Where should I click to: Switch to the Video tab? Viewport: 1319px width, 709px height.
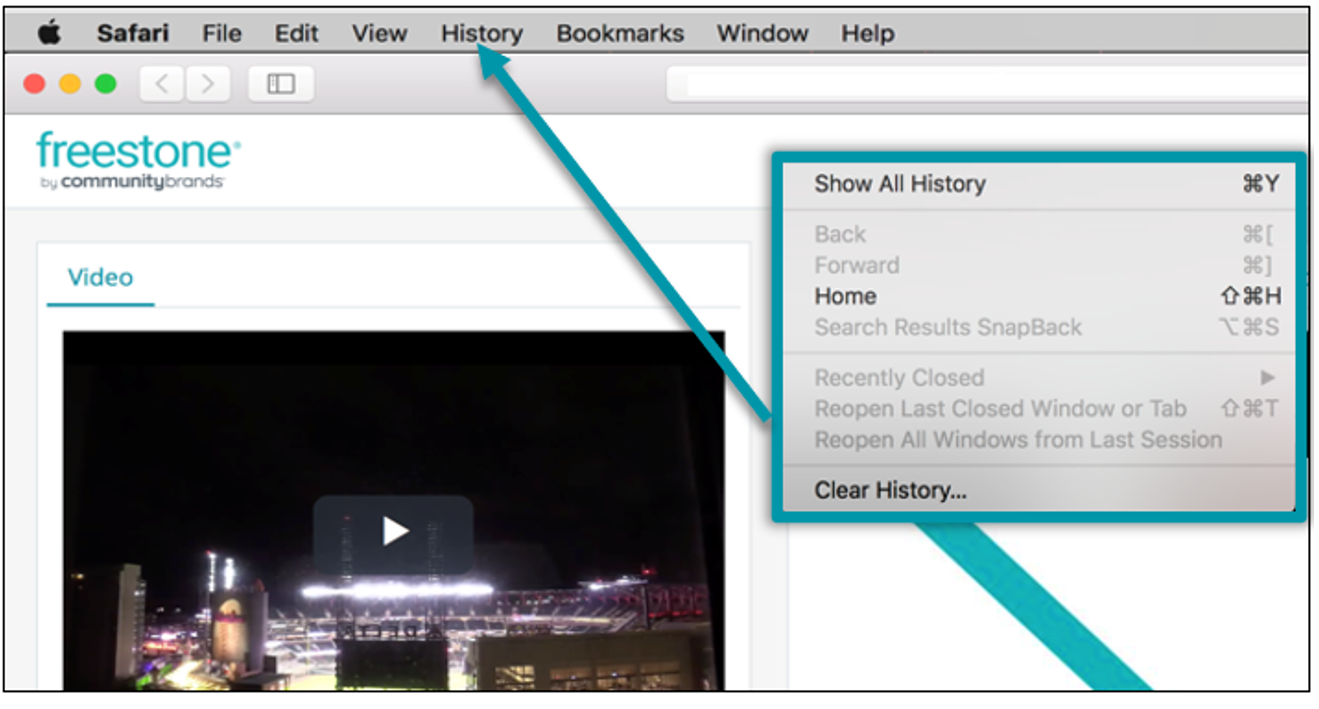coord(100,277)
